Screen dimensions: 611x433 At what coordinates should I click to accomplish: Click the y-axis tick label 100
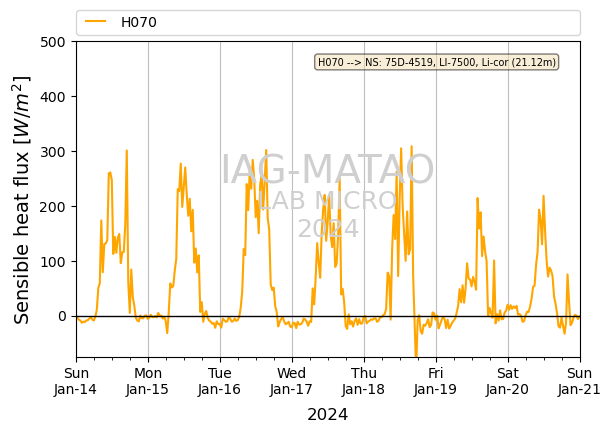pos(53,262)
